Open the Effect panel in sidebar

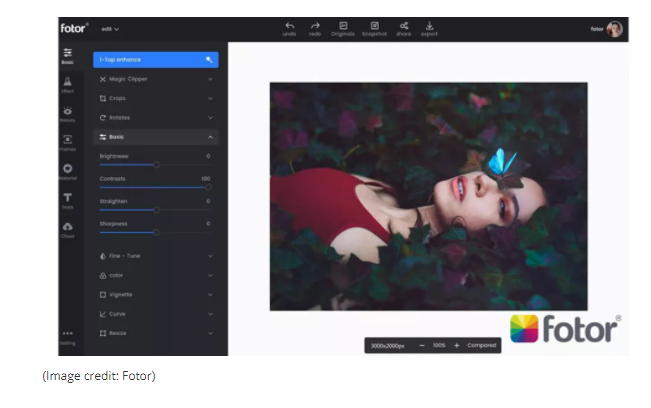coord(68,83)
